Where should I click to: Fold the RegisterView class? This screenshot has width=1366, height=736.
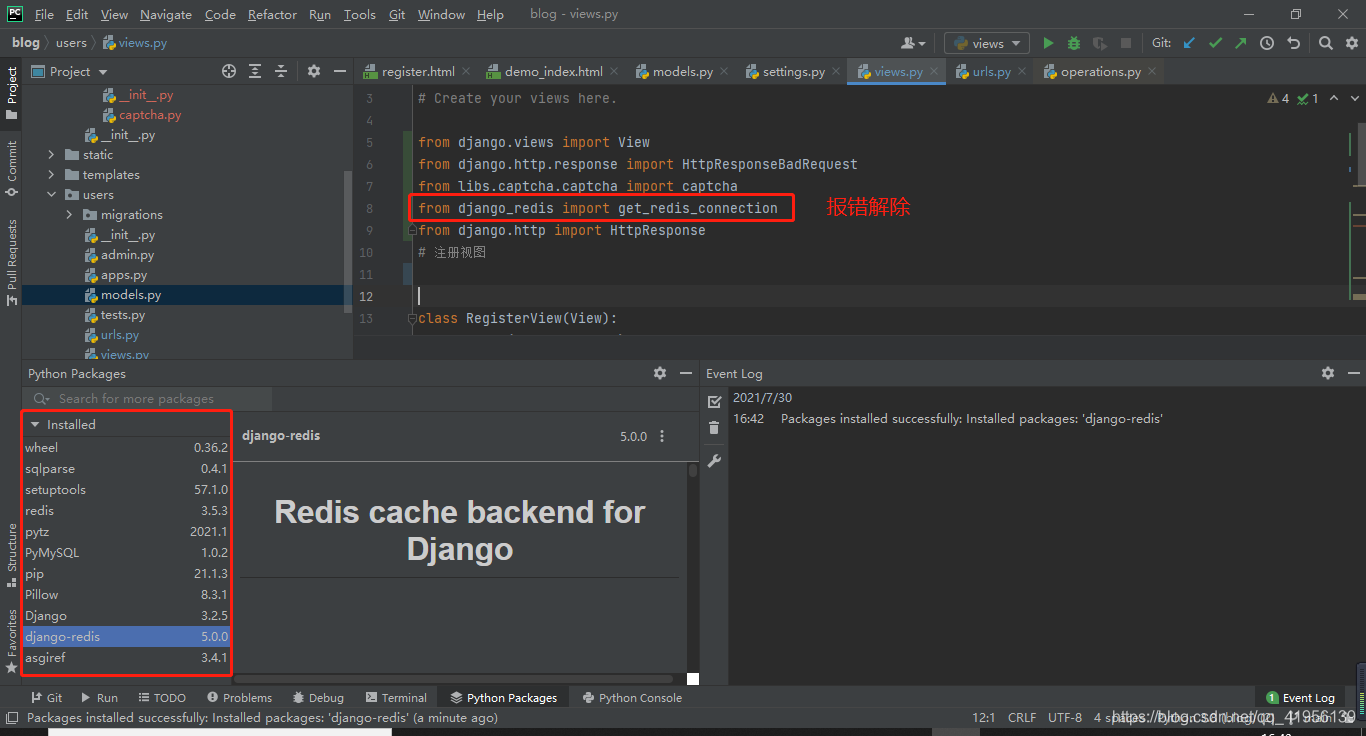(x=411, y=319)
